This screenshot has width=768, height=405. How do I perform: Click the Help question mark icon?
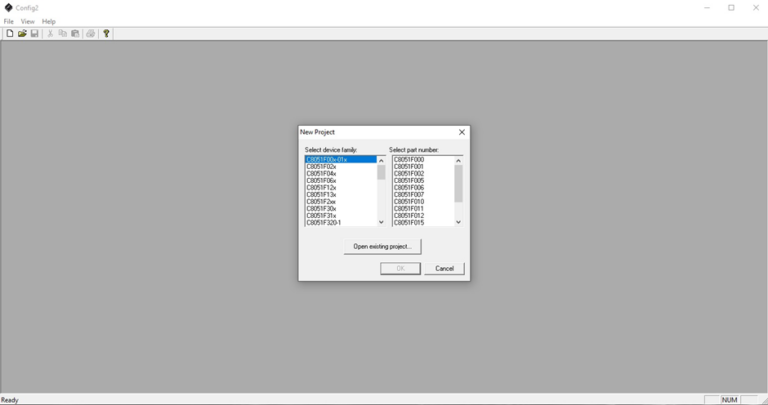[106, 33]
